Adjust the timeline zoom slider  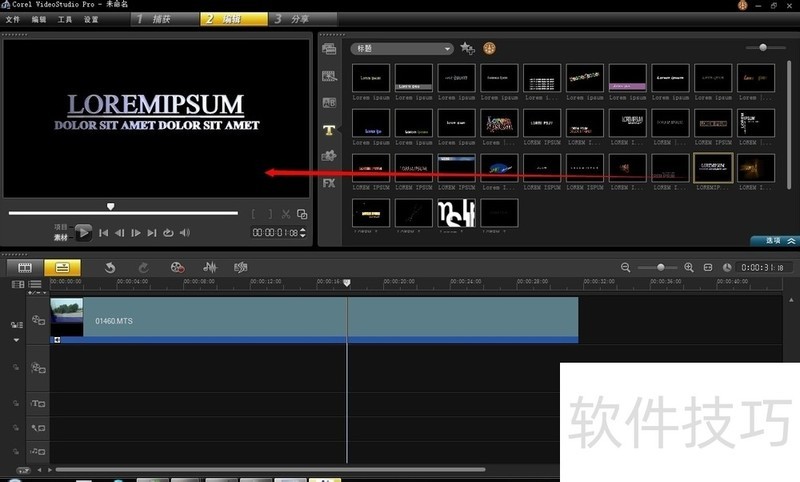pyautogui.click(x=660, y=268)
